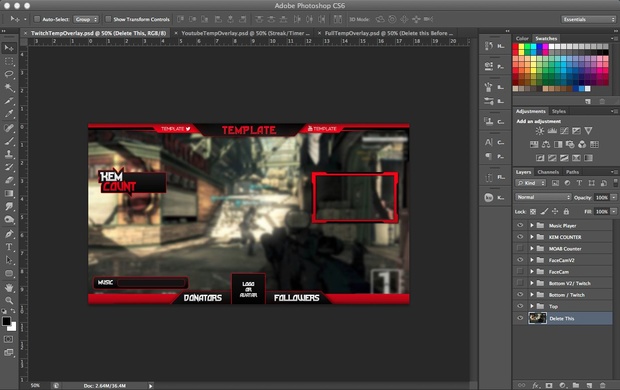The width and height of the screenshot is (620, 390).
Task: Select the Lasso tool
Action: 9,74
